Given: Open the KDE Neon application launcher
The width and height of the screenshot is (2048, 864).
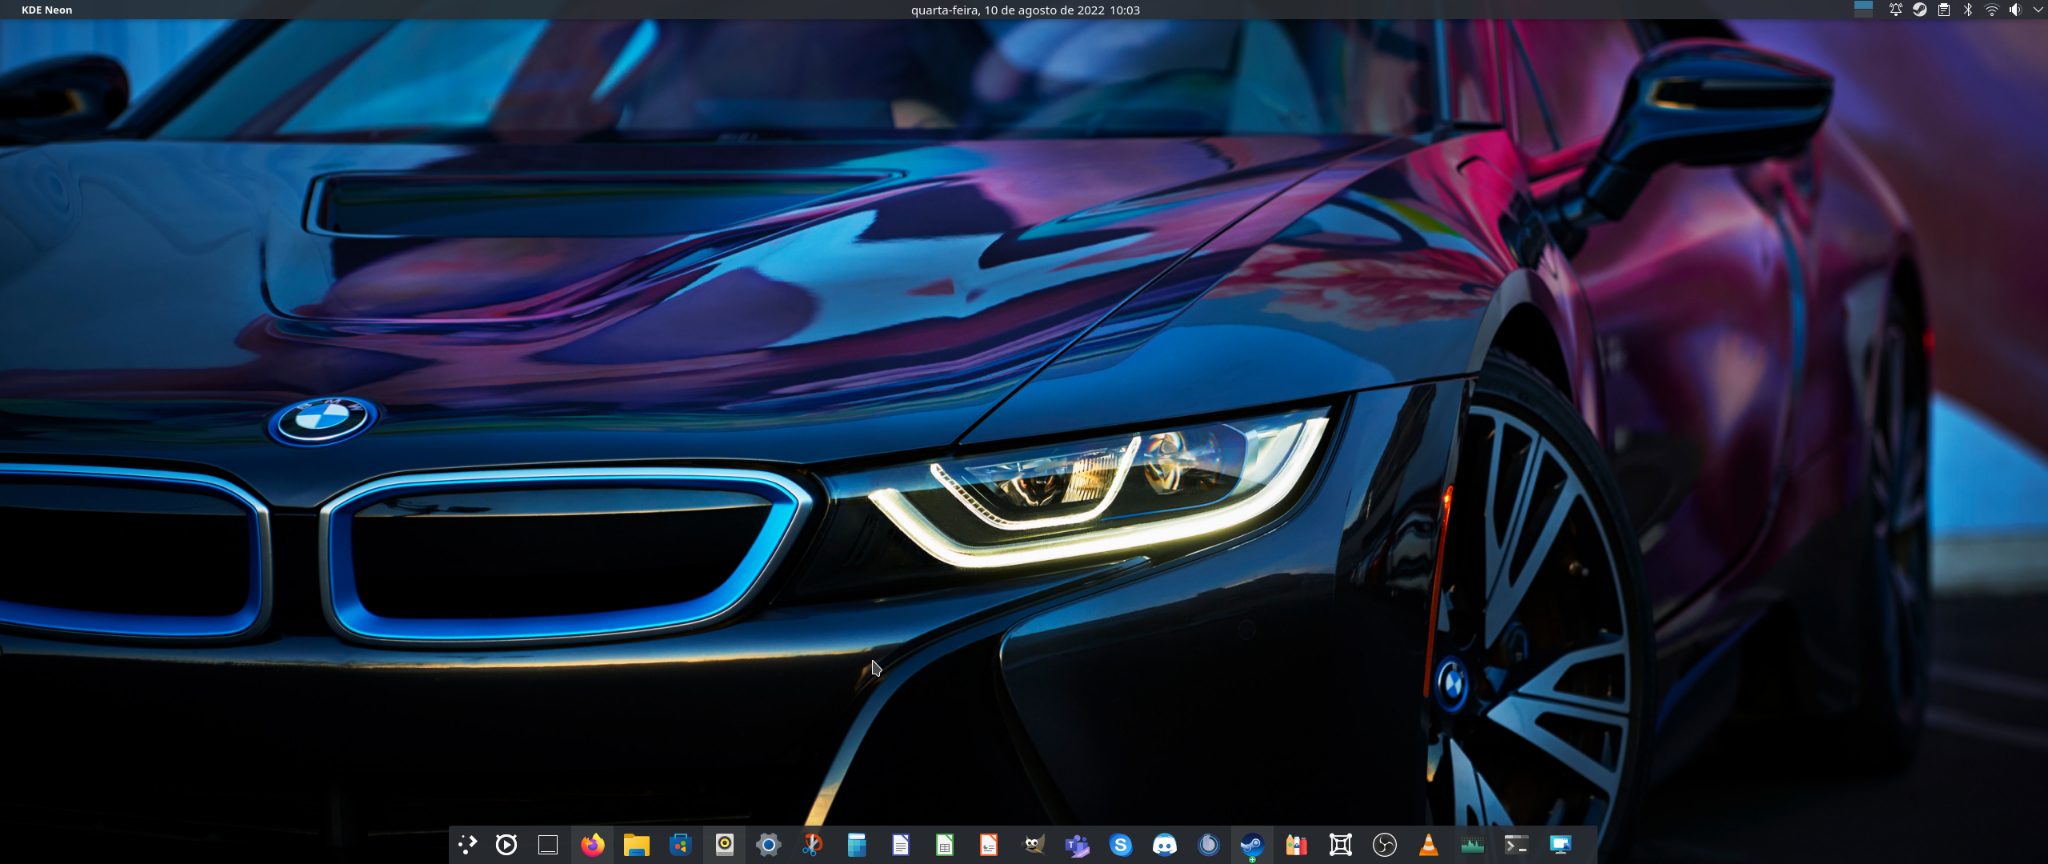Looking at the screenshot, I should [47, 10].
